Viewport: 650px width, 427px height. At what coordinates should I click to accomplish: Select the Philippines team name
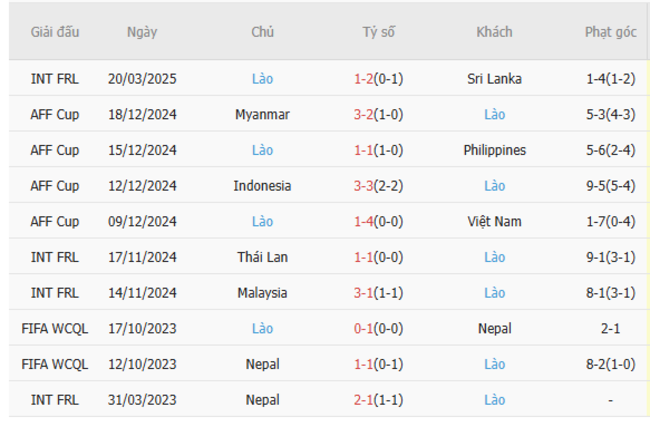click(x=494, y=150)
